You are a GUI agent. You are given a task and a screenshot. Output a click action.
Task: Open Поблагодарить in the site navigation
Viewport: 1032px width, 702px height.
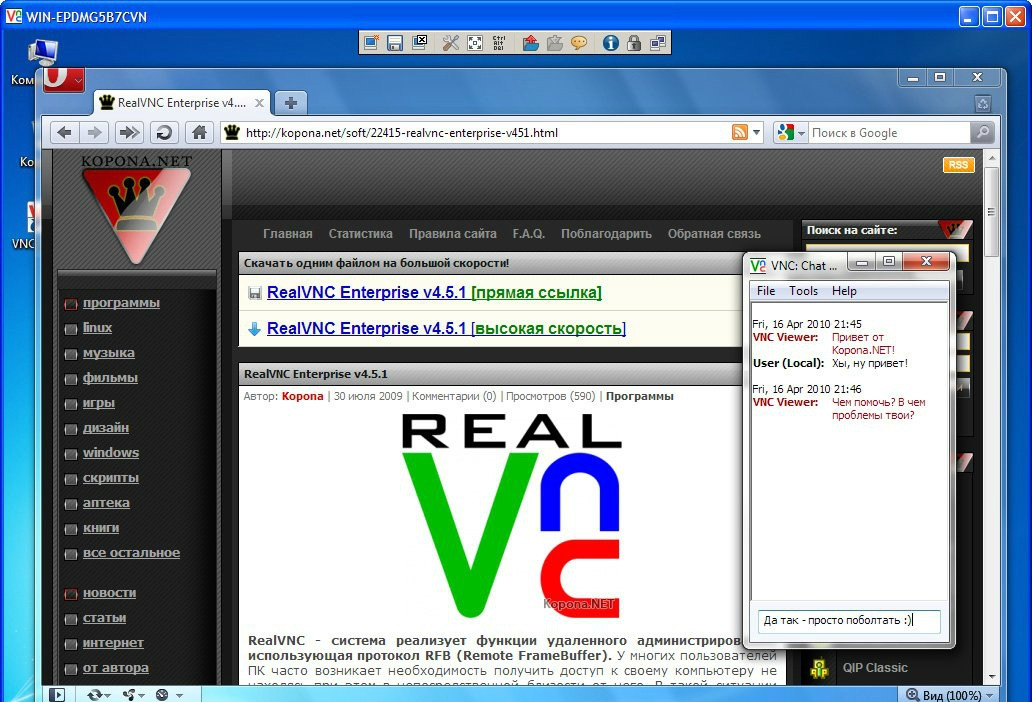(606, 234)
